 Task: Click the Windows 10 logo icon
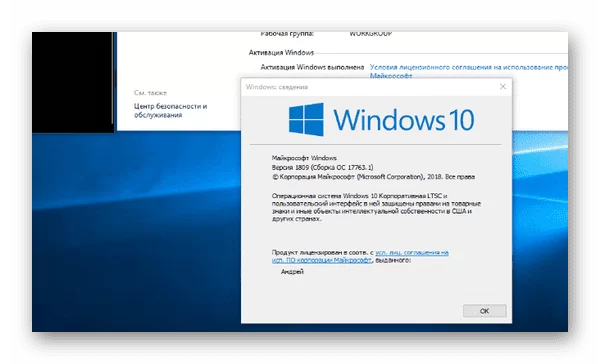click(x=306, y=119)
